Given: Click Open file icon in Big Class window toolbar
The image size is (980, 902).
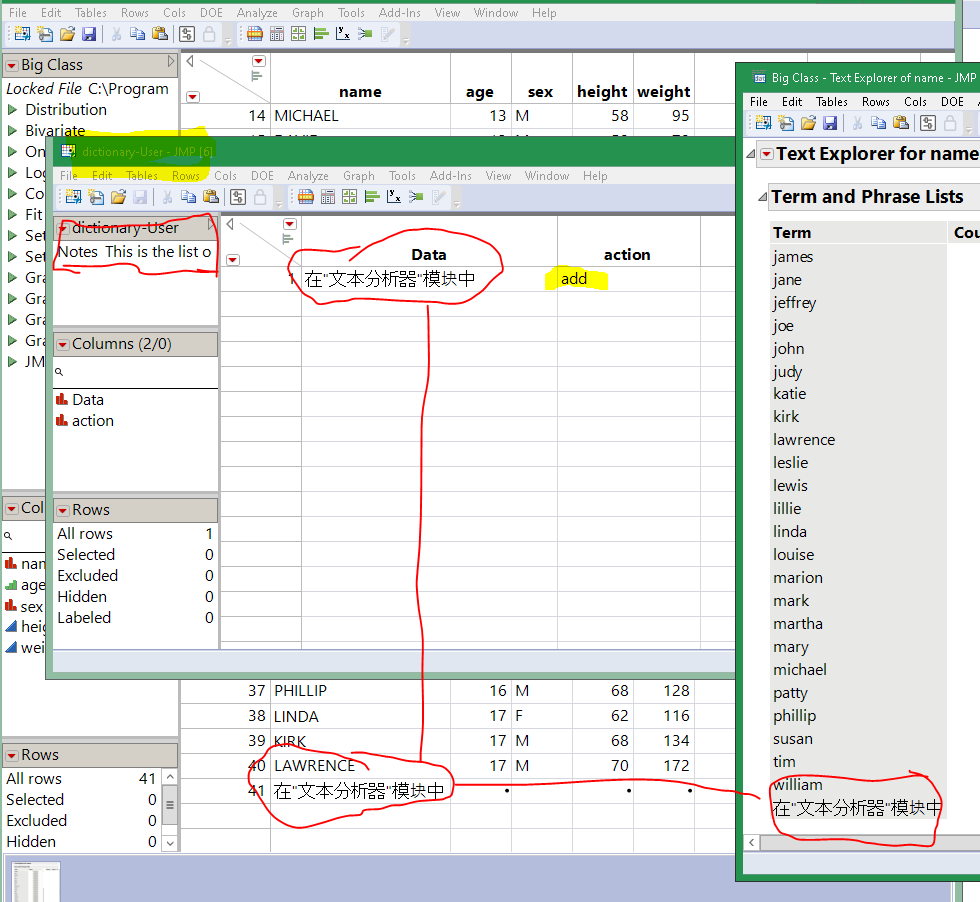Looking at the screenshot, I should click(67, 34).
